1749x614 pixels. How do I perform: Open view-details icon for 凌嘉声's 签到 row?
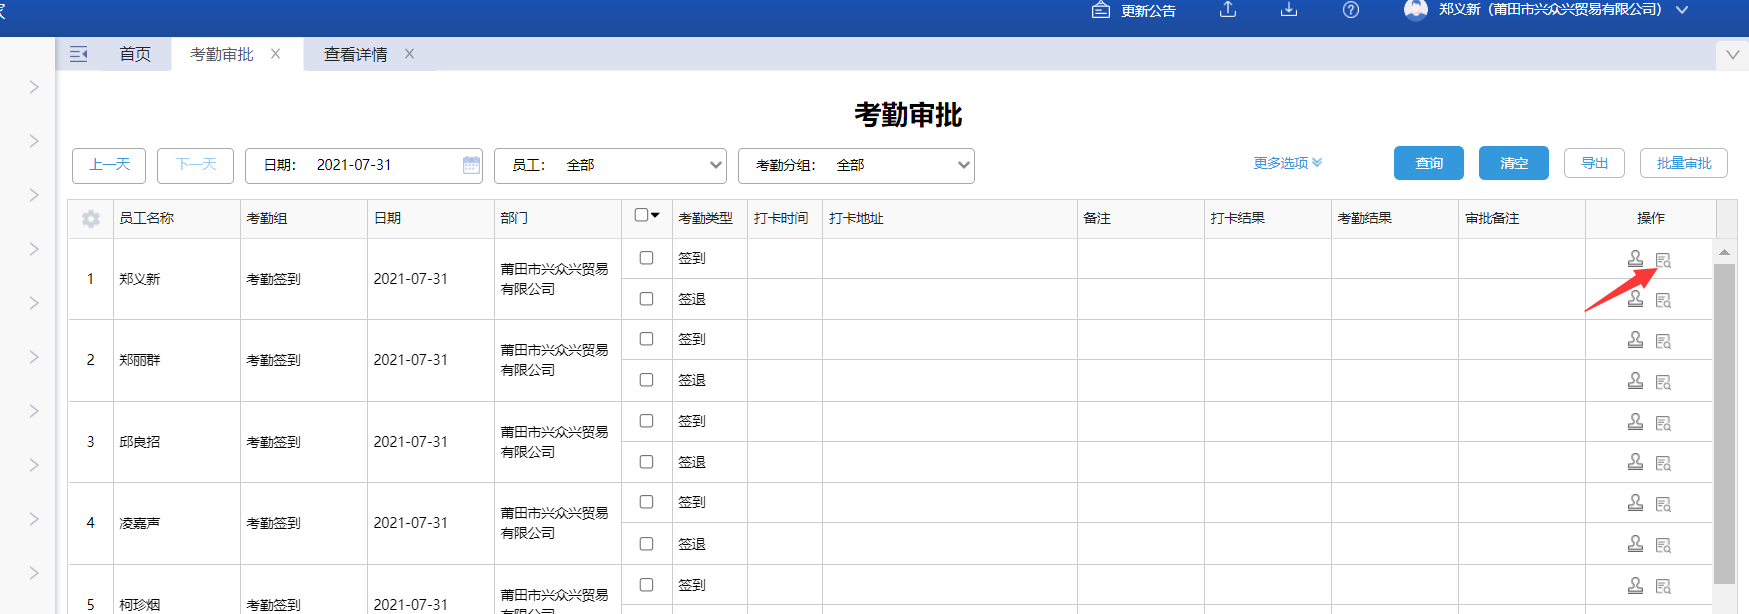[x=1663, y=504]
